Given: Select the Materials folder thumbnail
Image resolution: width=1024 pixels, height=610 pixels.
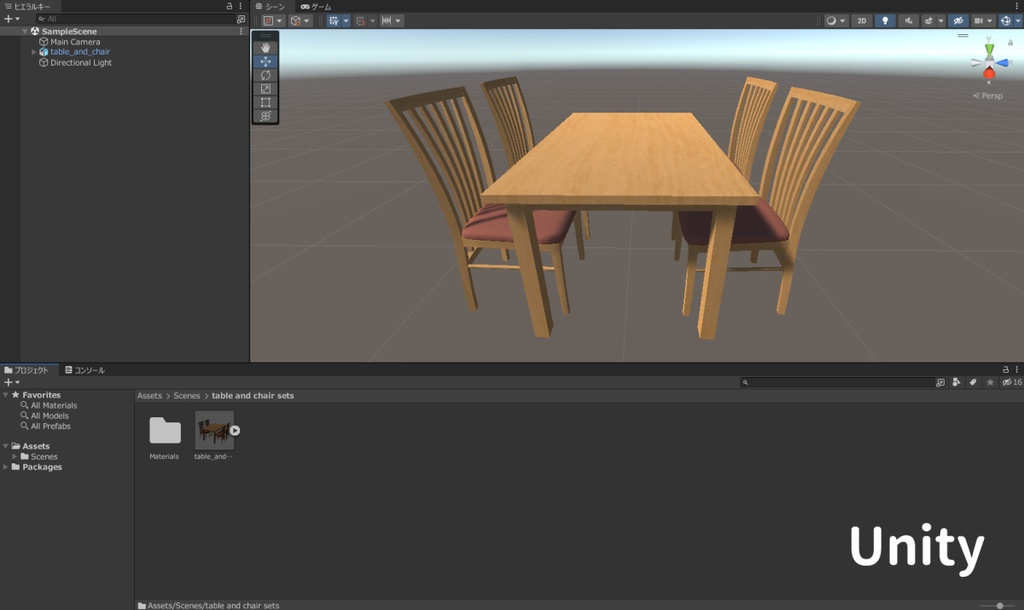Looking at the screenshot, I should coord(164,430).
